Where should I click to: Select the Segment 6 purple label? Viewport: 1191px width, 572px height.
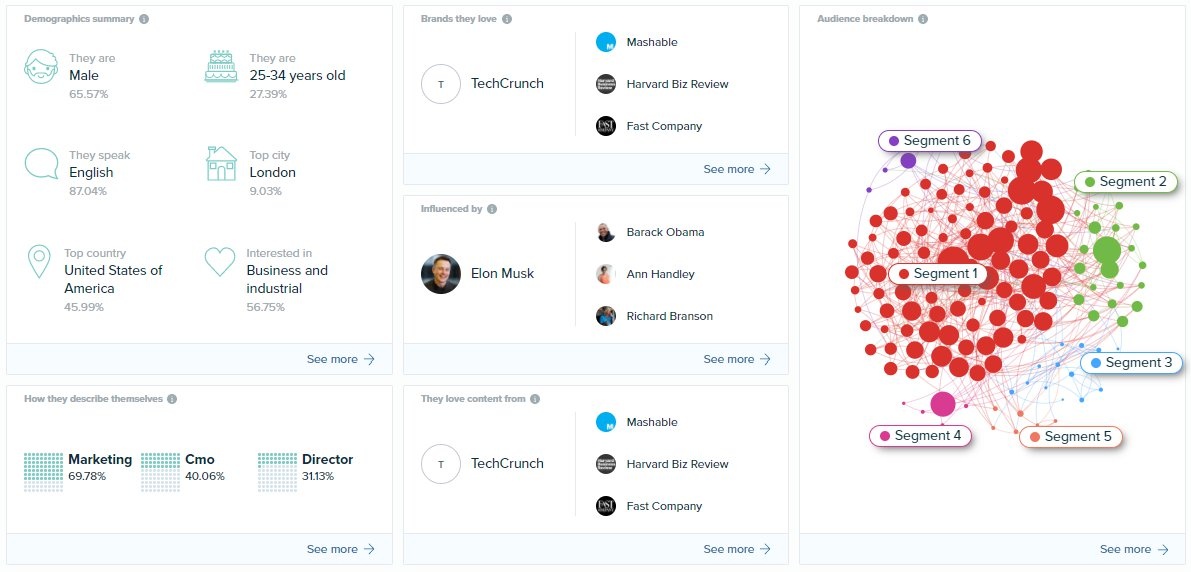[930, 141]
